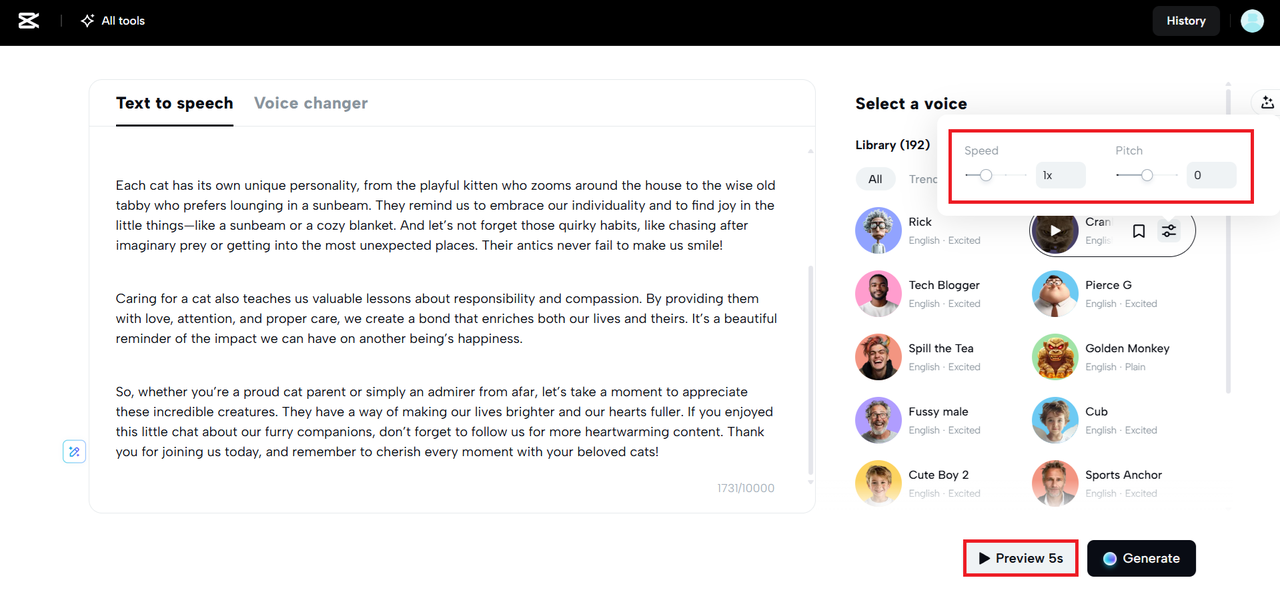Select the All voice filter chip
Viewport: 1280px width, 598px height.
875,179
